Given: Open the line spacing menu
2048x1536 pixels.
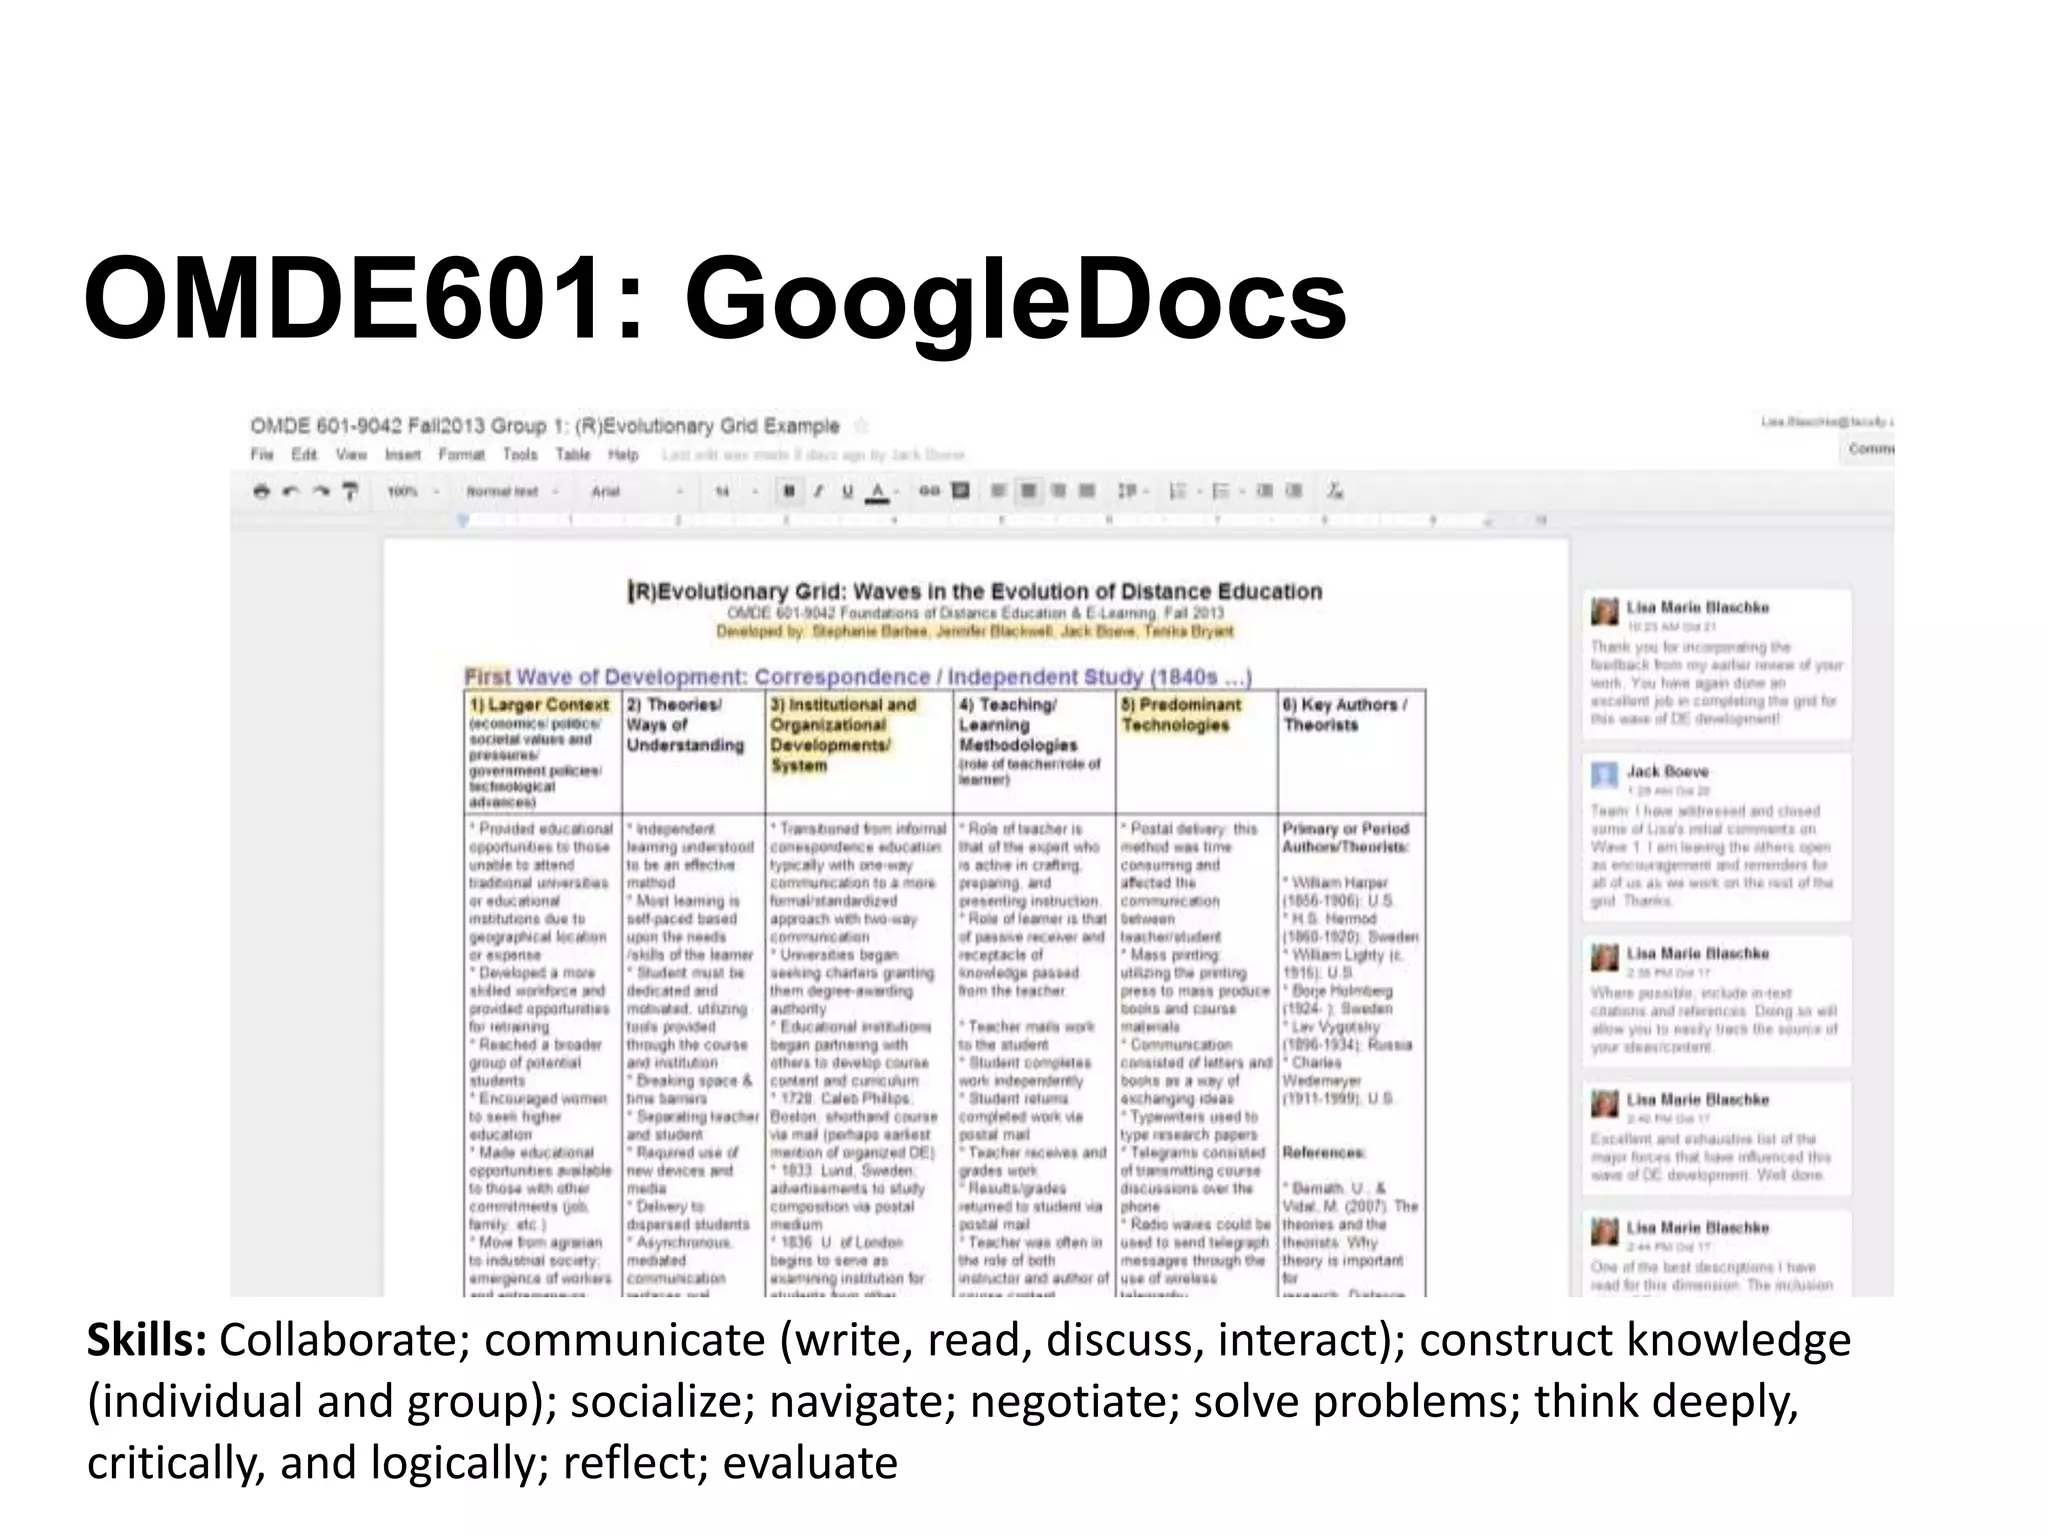Looking at the screenshot, I should click(x=1128, y=491).
